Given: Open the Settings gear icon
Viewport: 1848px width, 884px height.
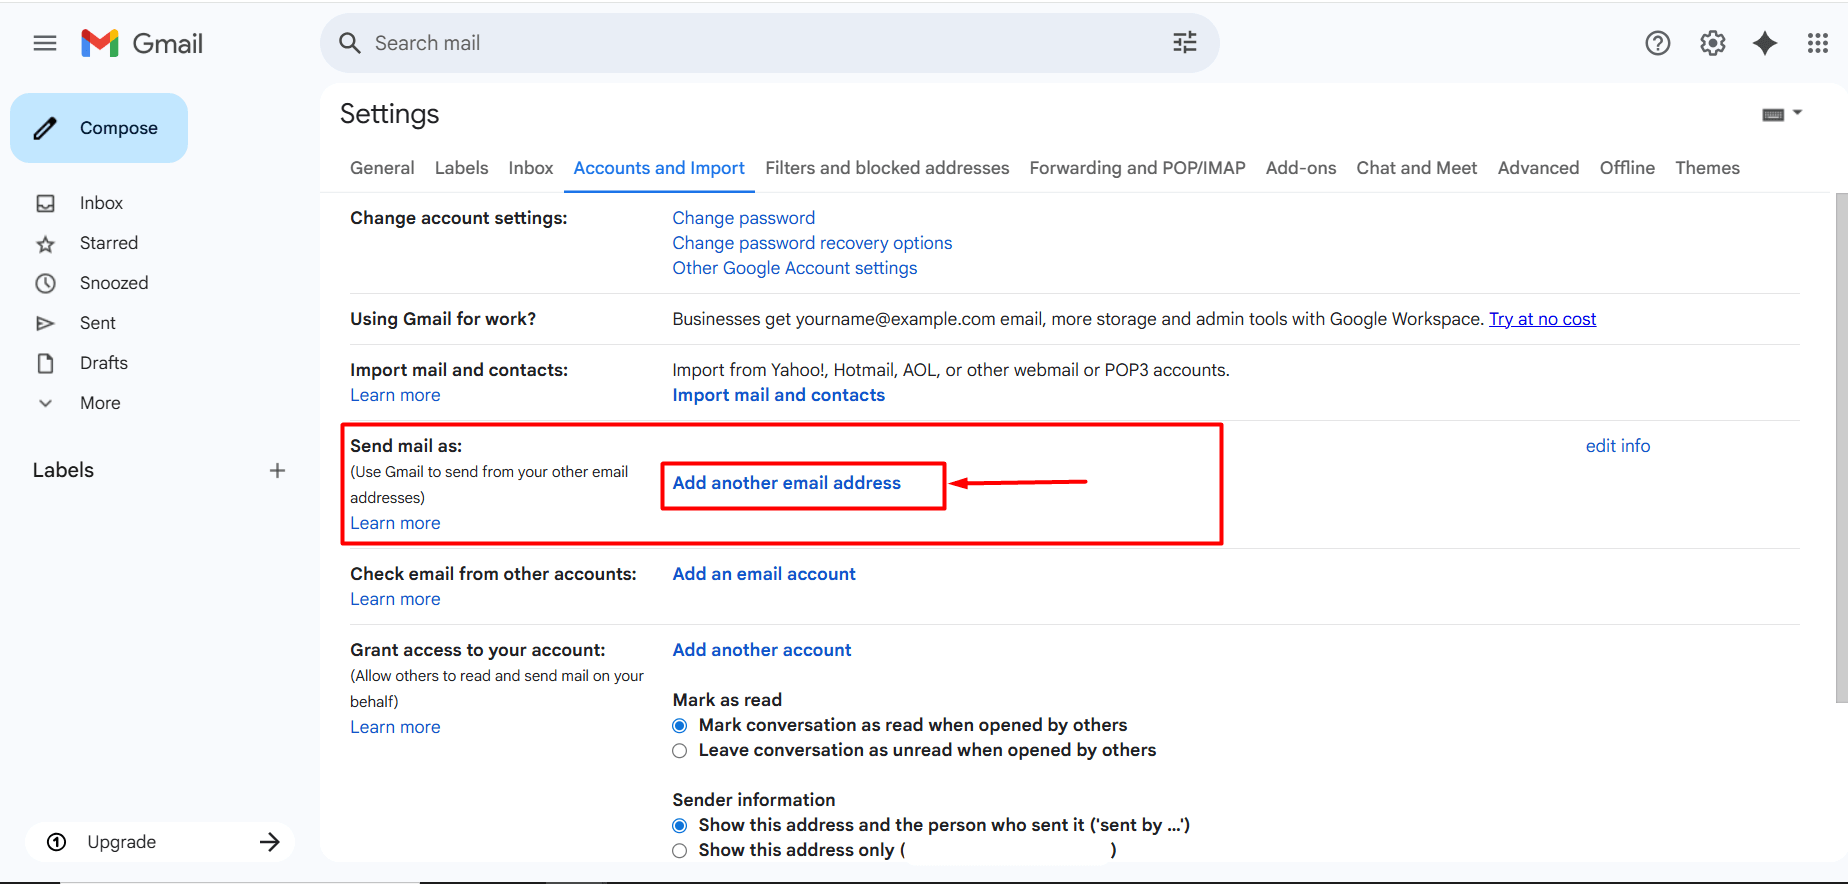Looking at the screenshot, I should point(1712,43).
